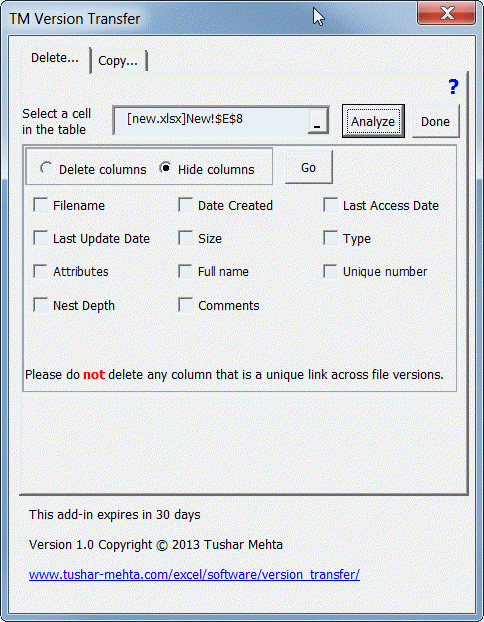
Task: Click the Go button
Action: tap(308, 167)
